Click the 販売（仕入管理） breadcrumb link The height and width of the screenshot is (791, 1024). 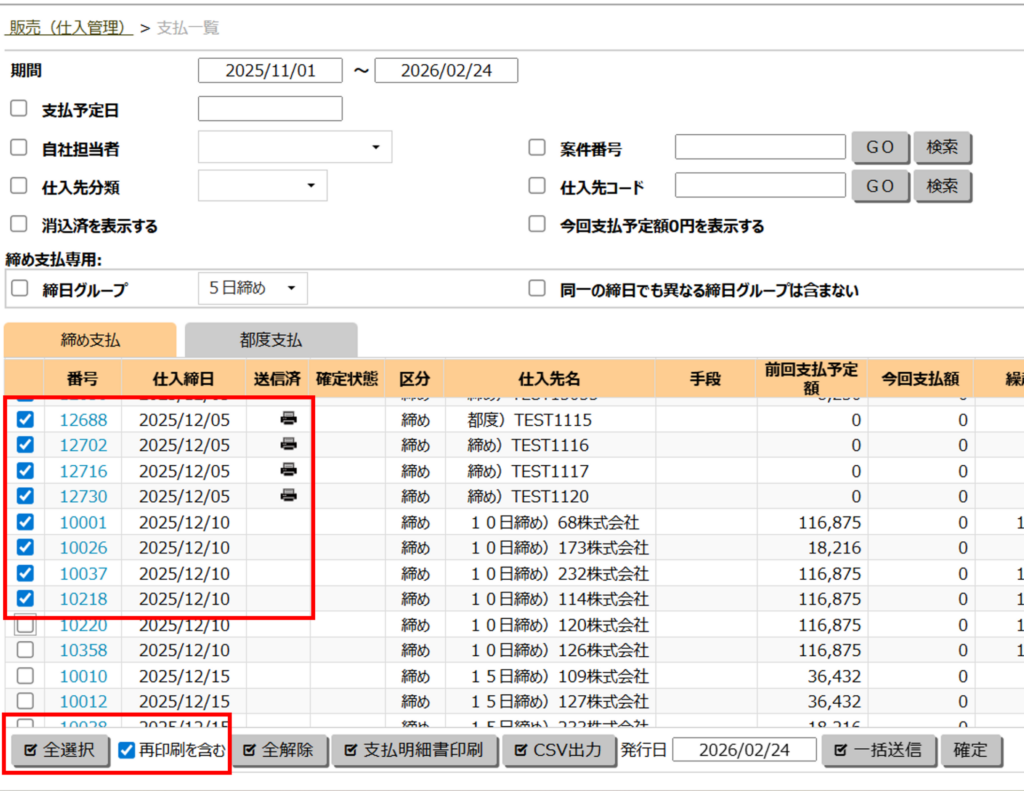[70, 28]
